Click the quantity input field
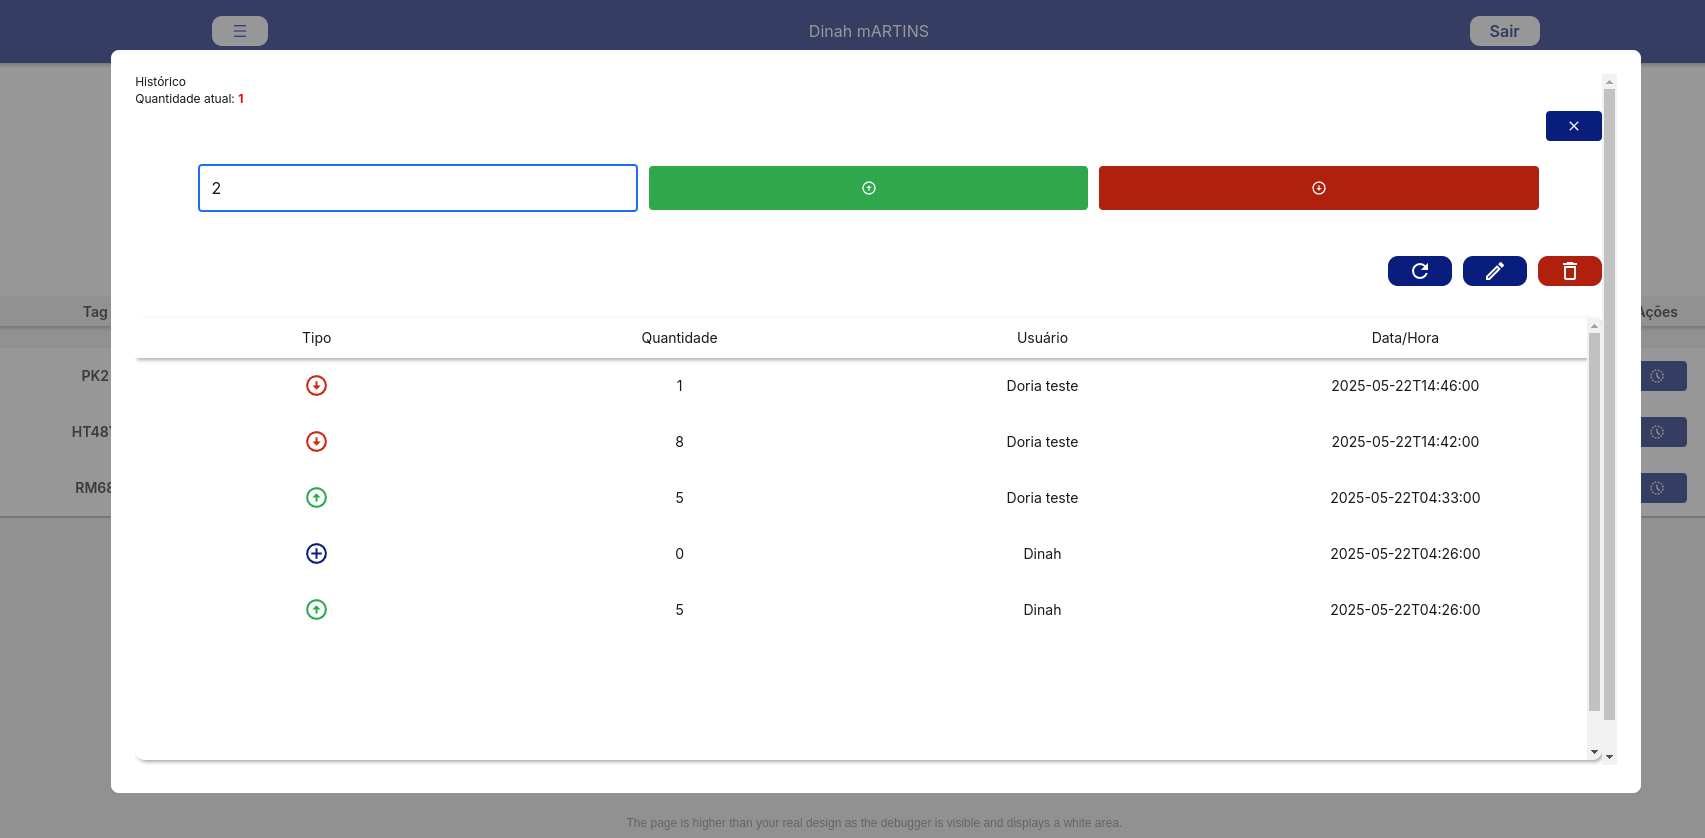The width and height of the screenshot is (1705, 838). (x=418, y=188)
